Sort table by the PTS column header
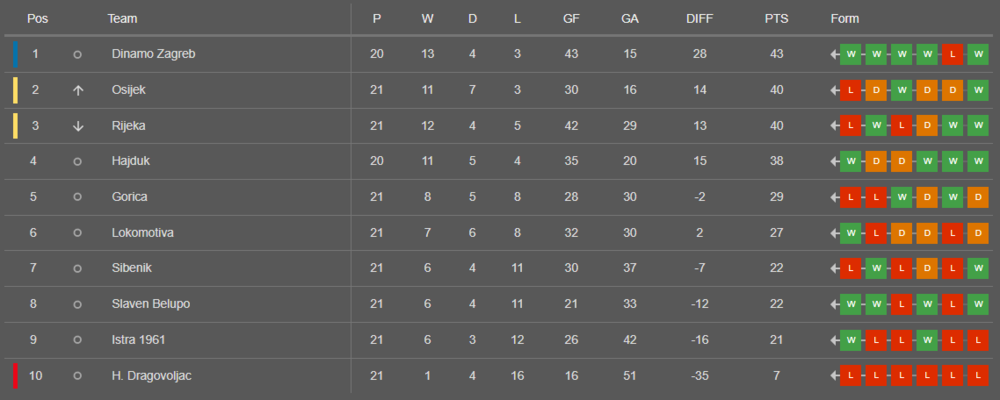This screenshot has height=400, width=1000. 775,19
